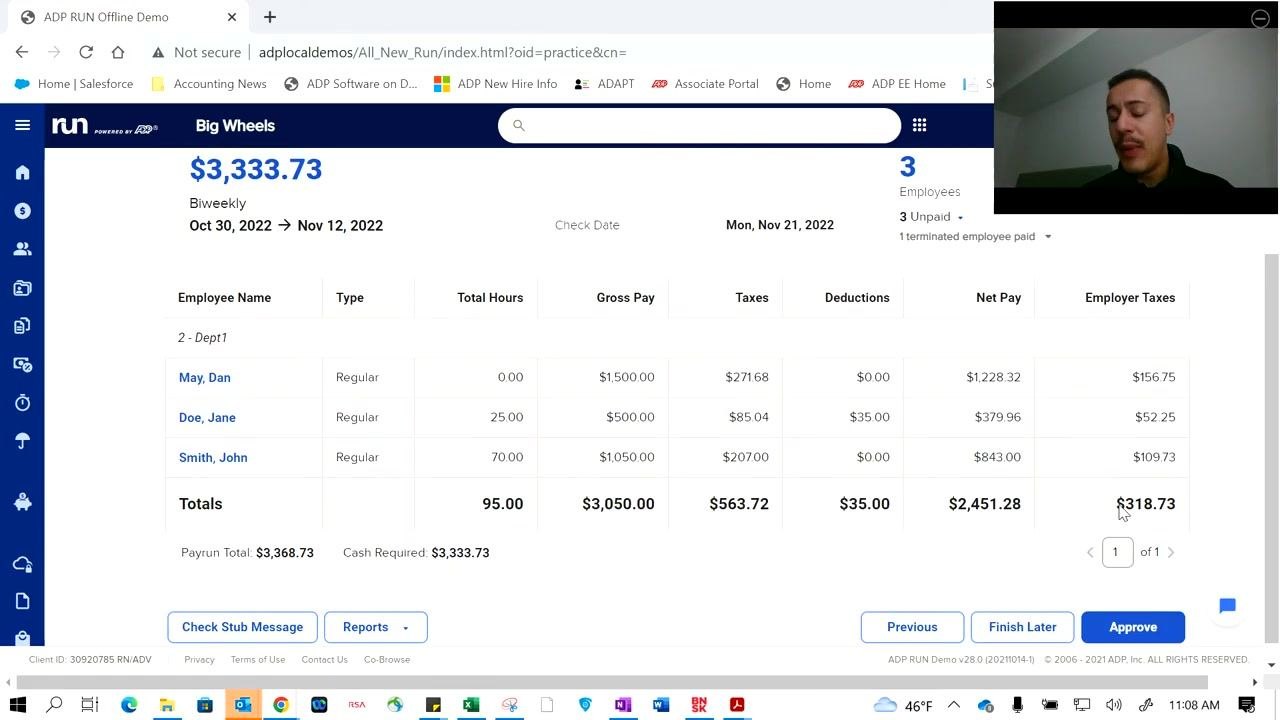Open the apps grid launcher icon
The width and height of the screenshot is (1280, 720).
pos(919,125)
